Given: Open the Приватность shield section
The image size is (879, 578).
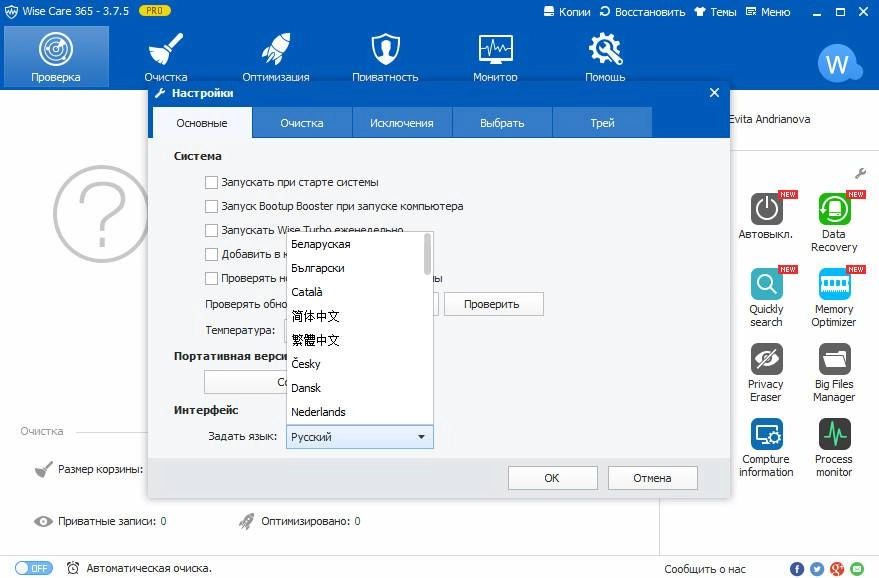Looking at the screenshot, I should coord(385,57).
